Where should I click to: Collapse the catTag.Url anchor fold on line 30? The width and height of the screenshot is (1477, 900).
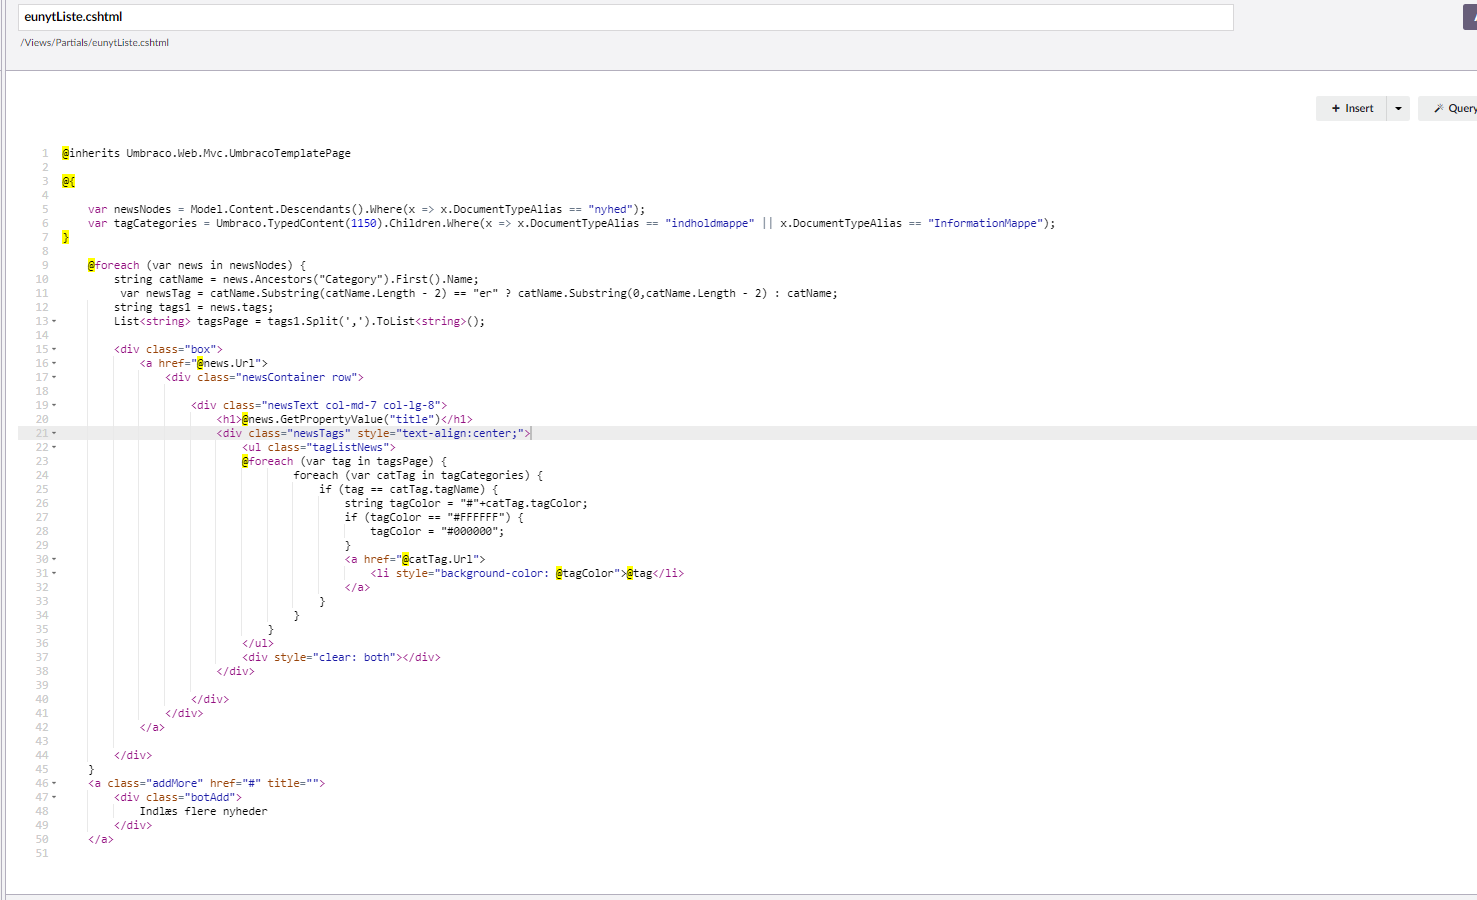[54, 559]
